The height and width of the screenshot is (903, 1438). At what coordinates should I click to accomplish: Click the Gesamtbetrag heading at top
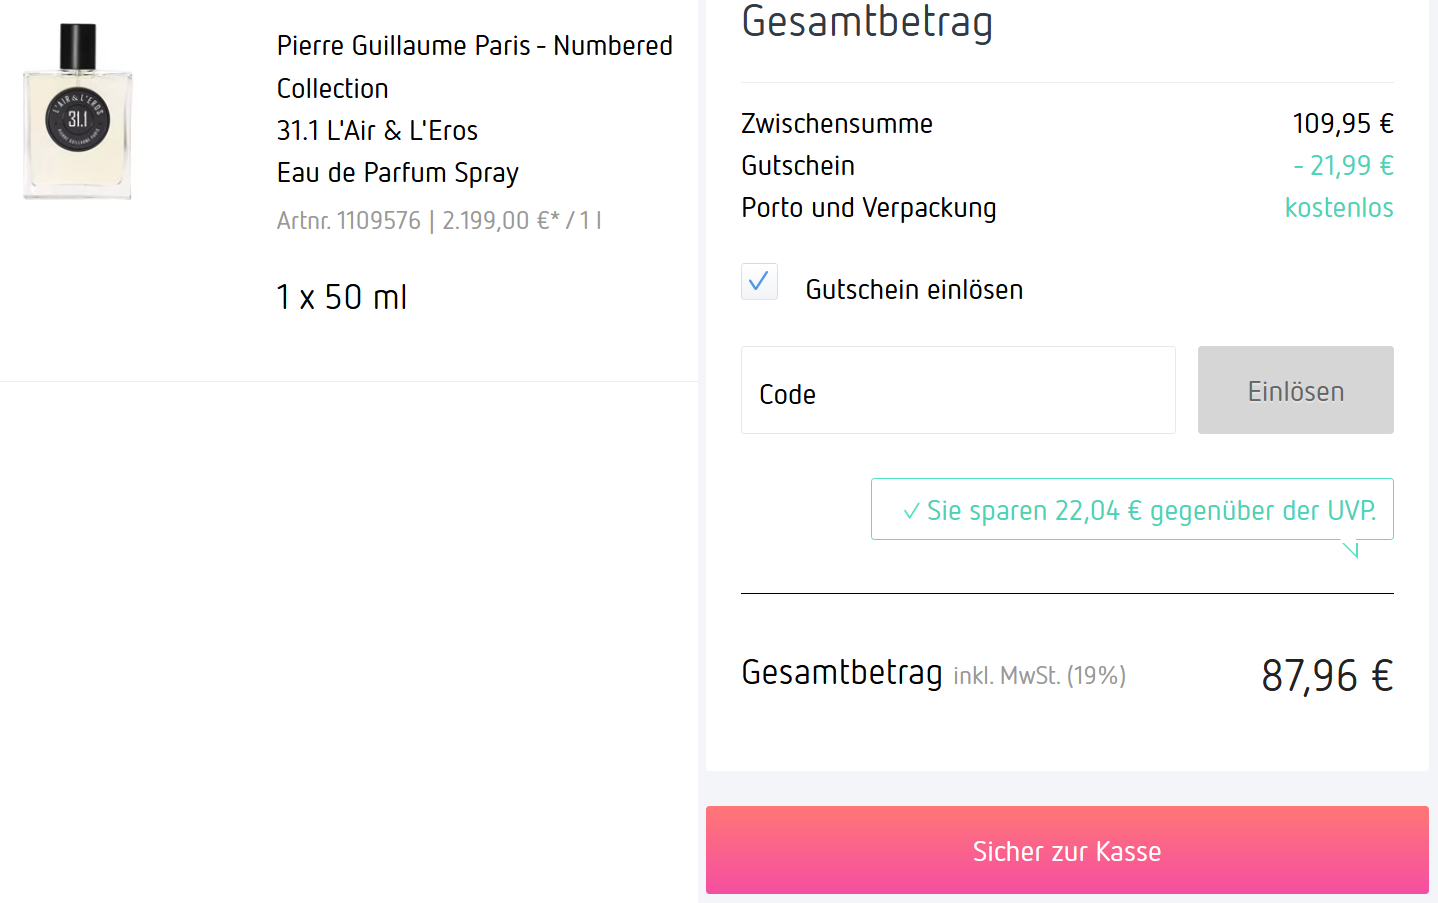tap(867, 22)
